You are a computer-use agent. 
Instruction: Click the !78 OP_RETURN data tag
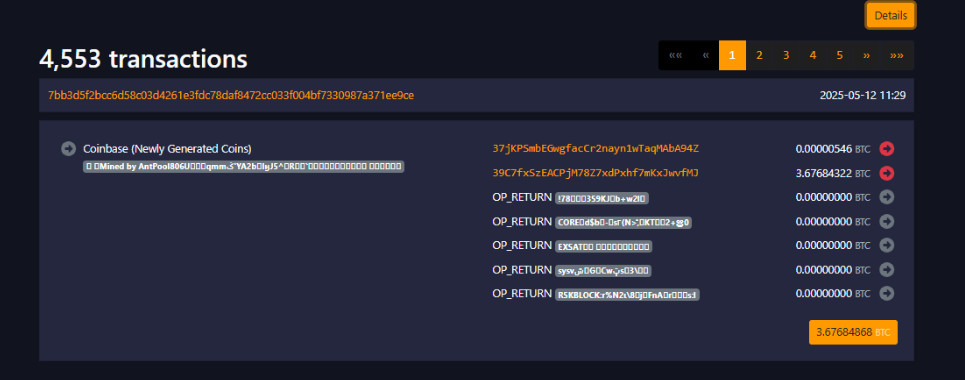(x=603, y=198)
